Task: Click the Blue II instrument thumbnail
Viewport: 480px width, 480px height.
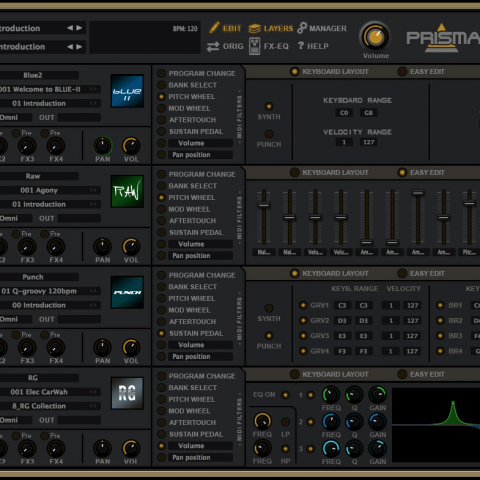Action: [x=127, y=91]
